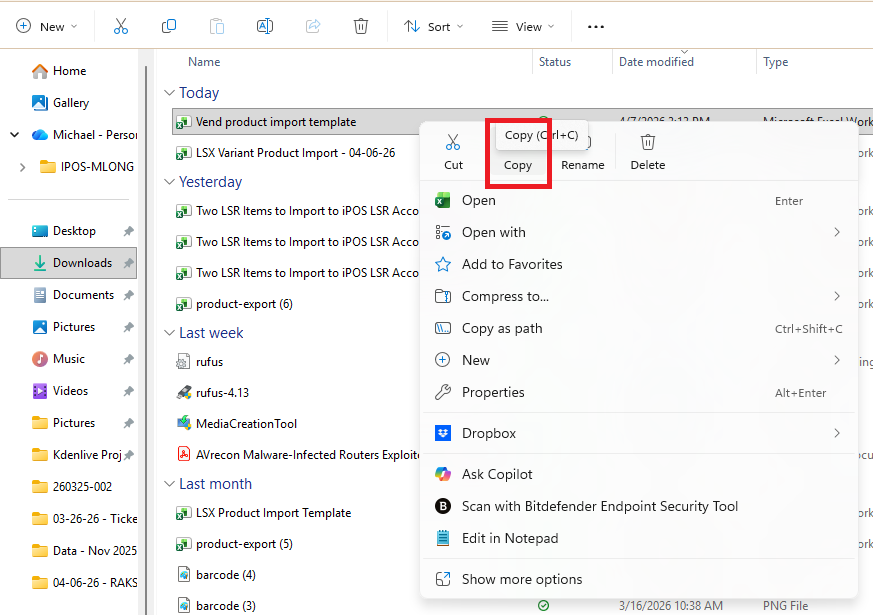Go to Home in navigation pane
Screen dimensions: 873x615
click(x=59, y=71)
